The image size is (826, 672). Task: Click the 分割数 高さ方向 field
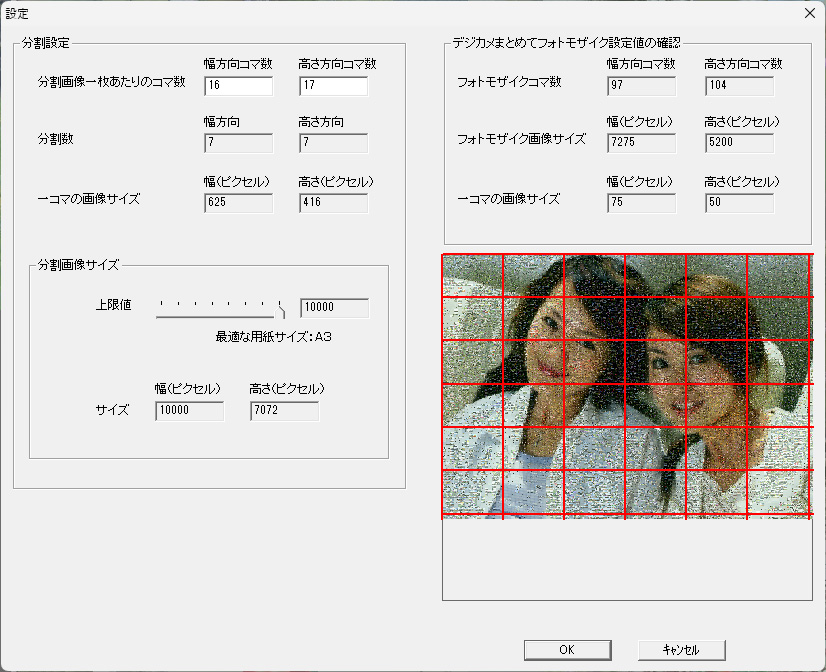[333, 144]
